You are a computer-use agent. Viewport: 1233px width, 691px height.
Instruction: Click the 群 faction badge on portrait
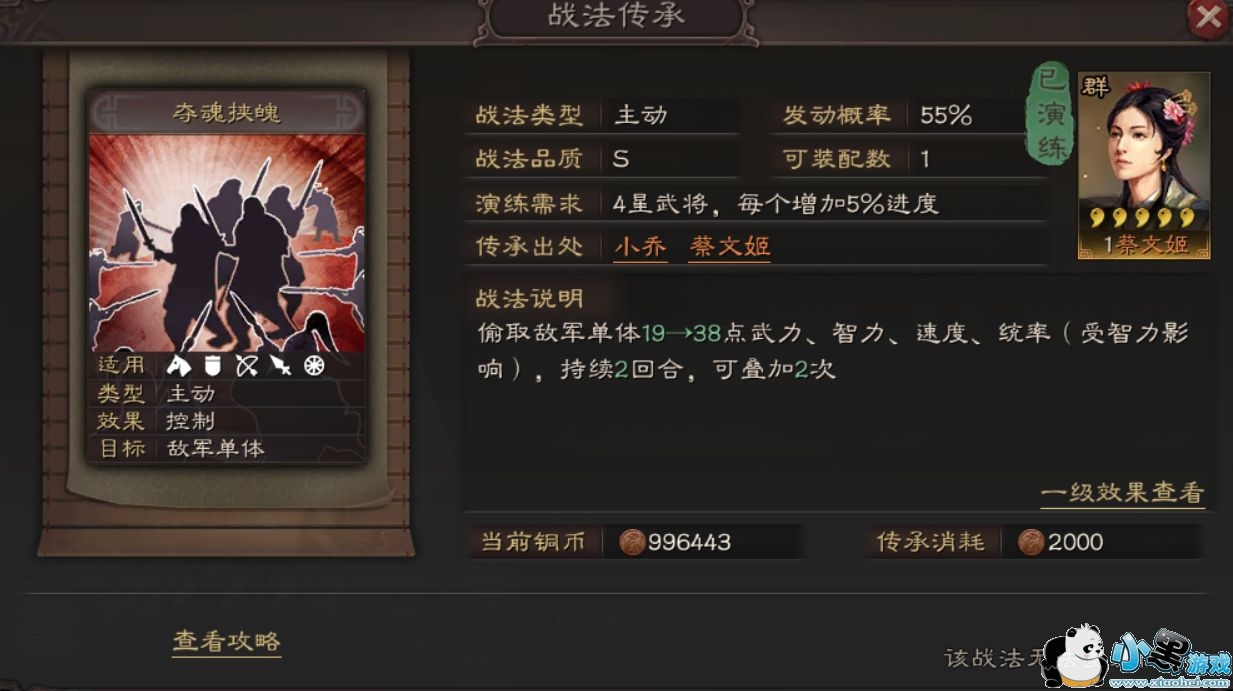(1095, 85)
